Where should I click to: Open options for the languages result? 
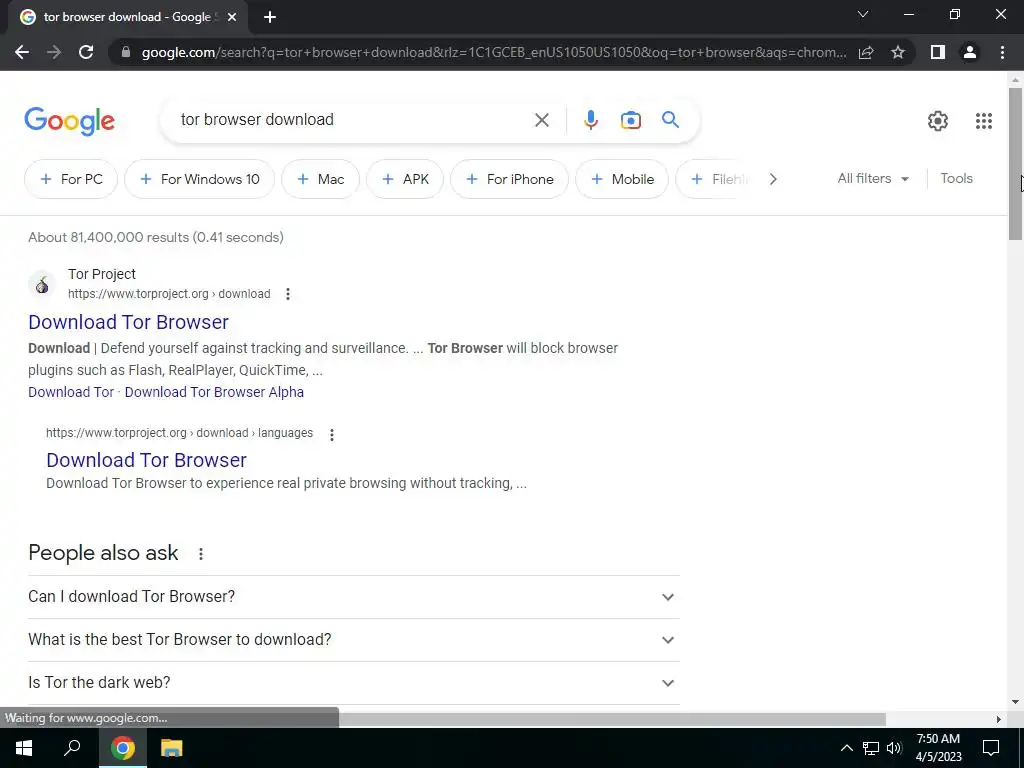point(332,434)
